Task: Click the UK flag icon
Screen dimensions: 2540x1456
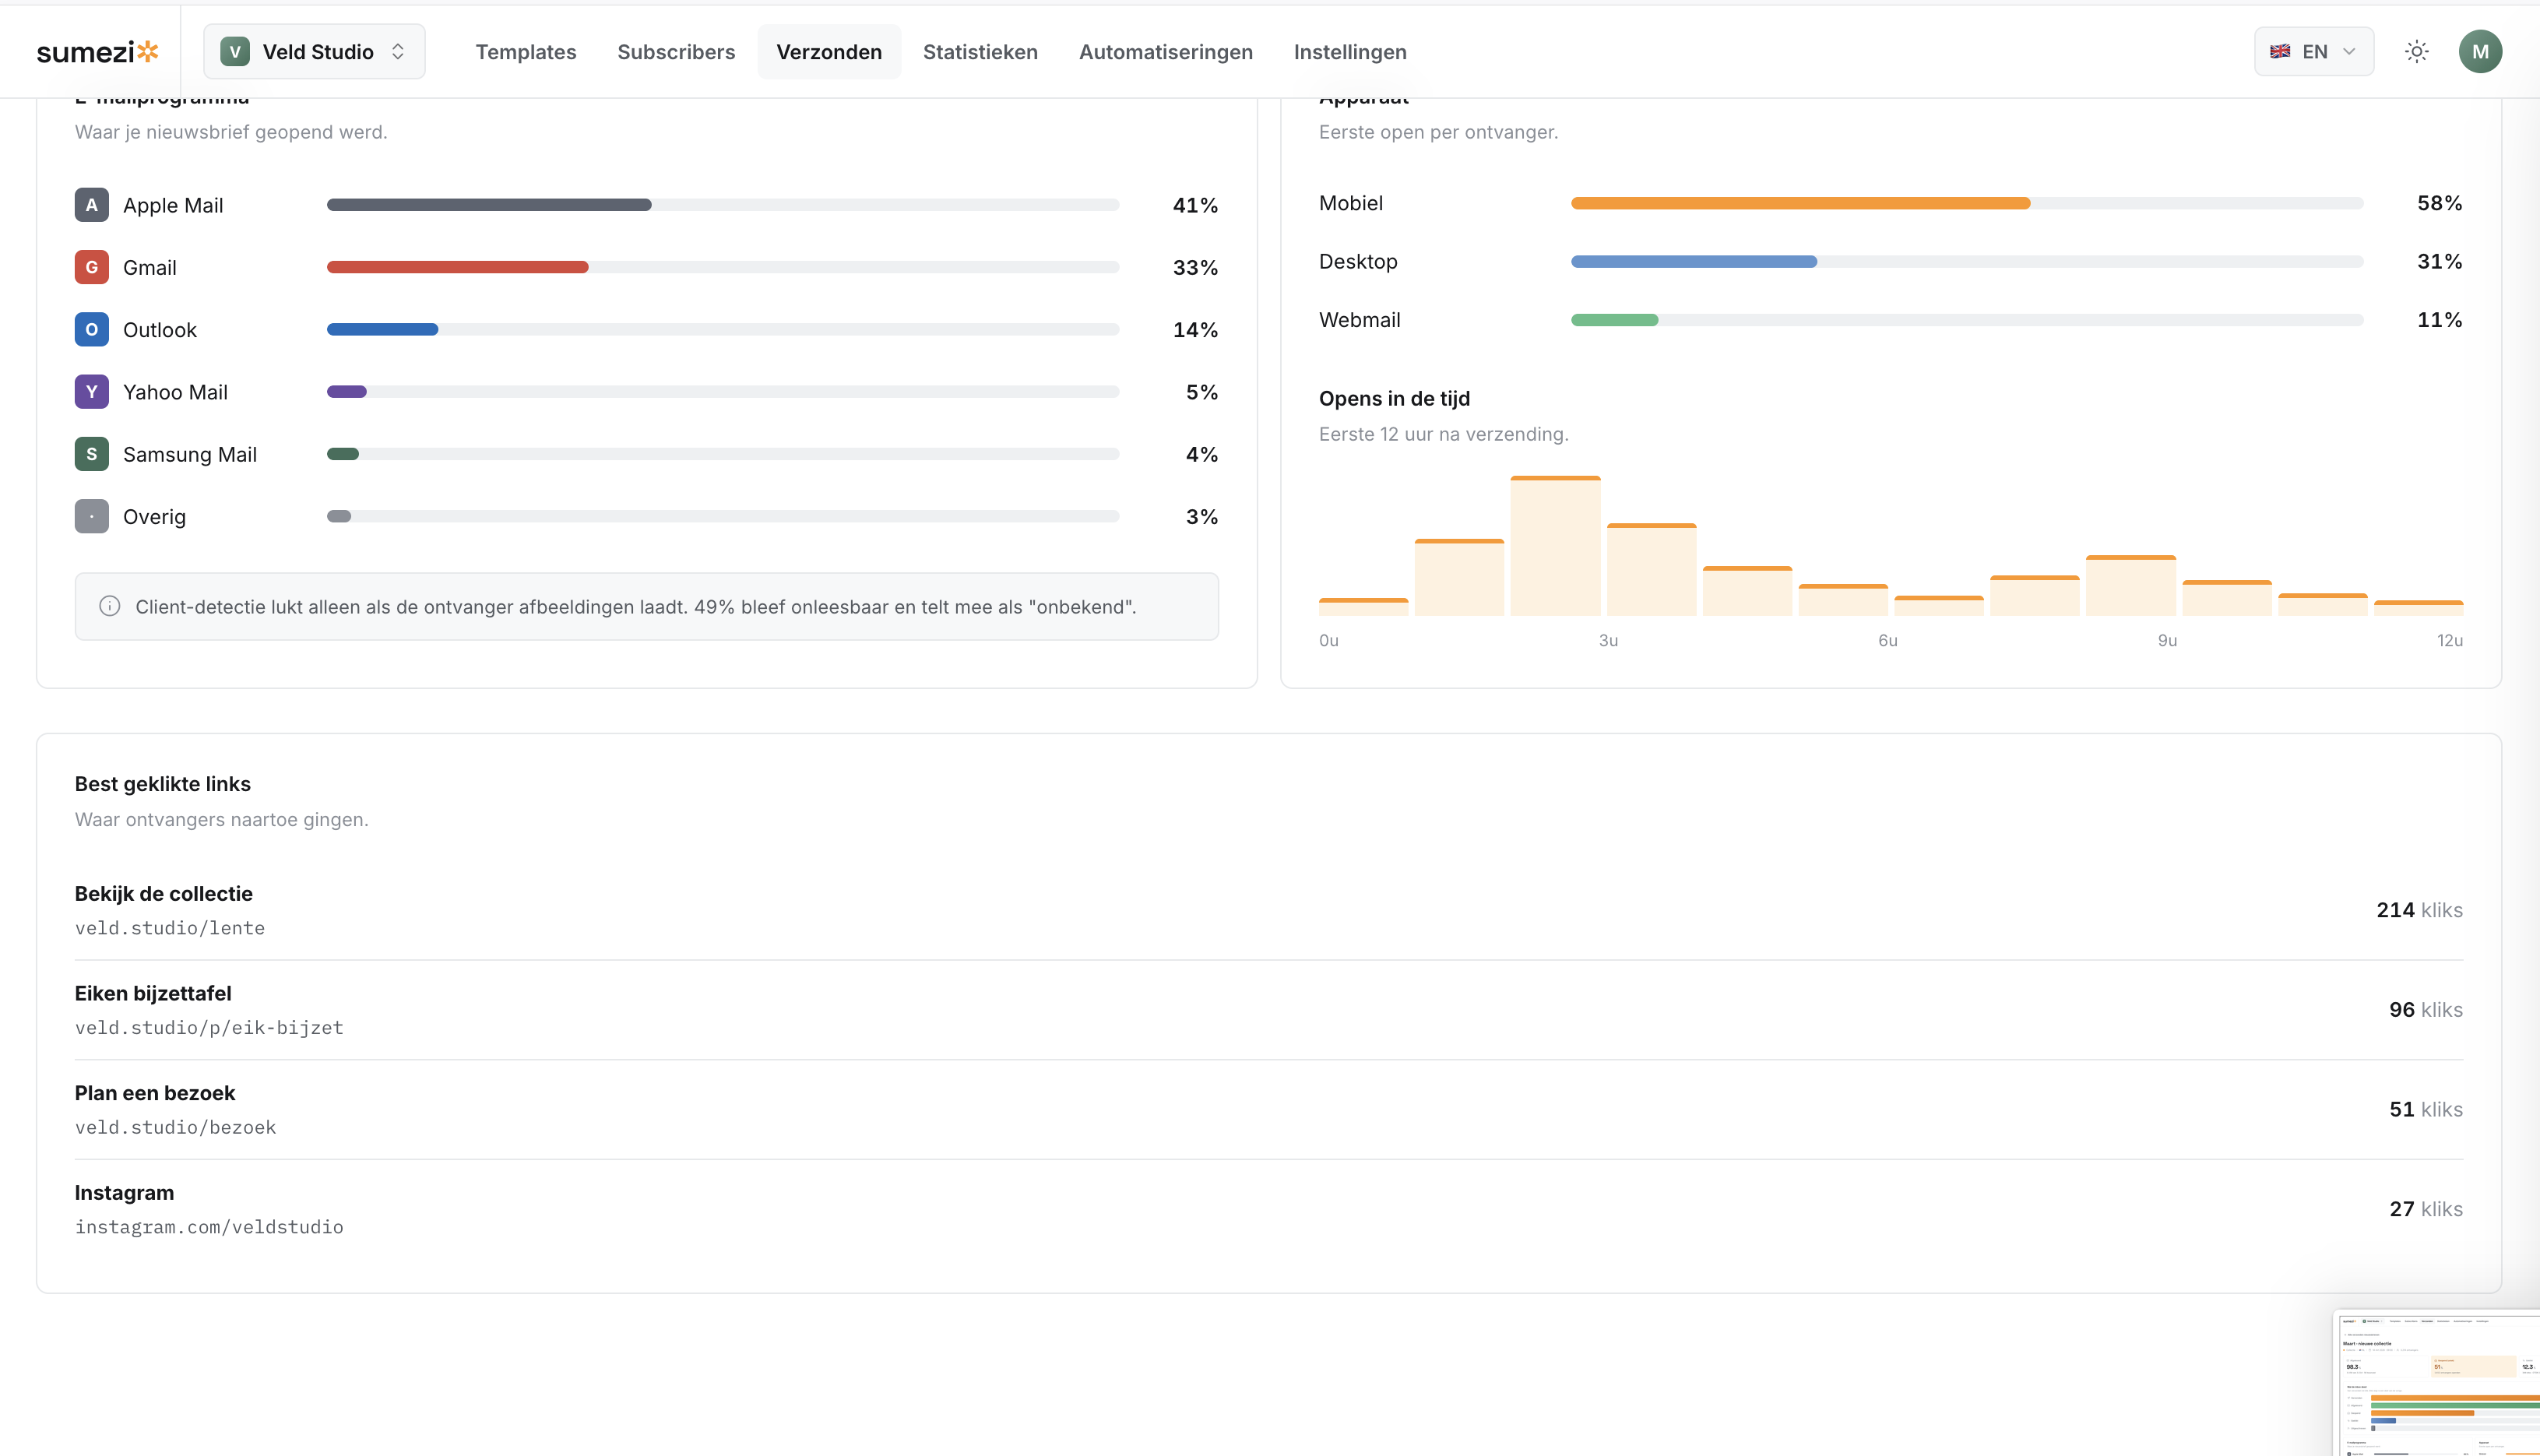Action: click(2279, 52)
